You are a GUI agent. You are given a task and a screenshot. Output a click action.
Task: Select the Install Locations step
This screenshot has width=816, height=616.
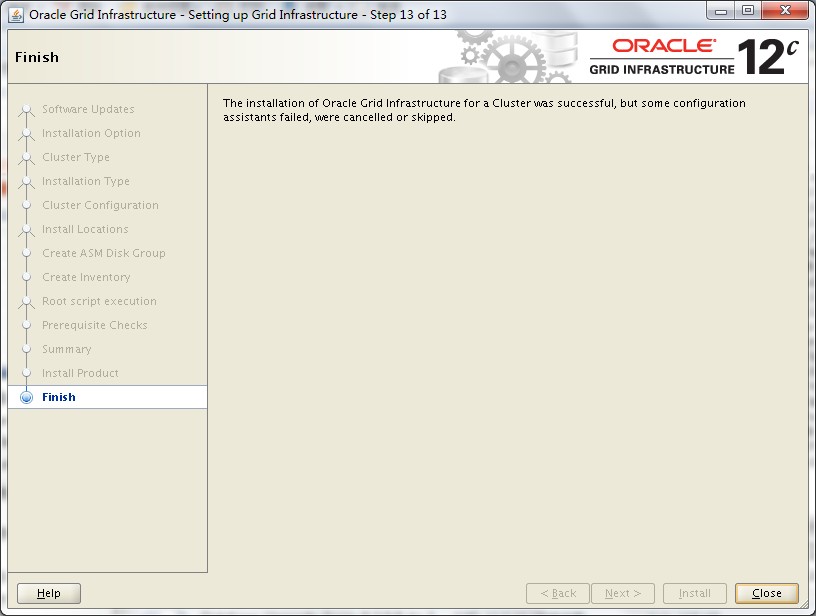(x=85, y=229)
